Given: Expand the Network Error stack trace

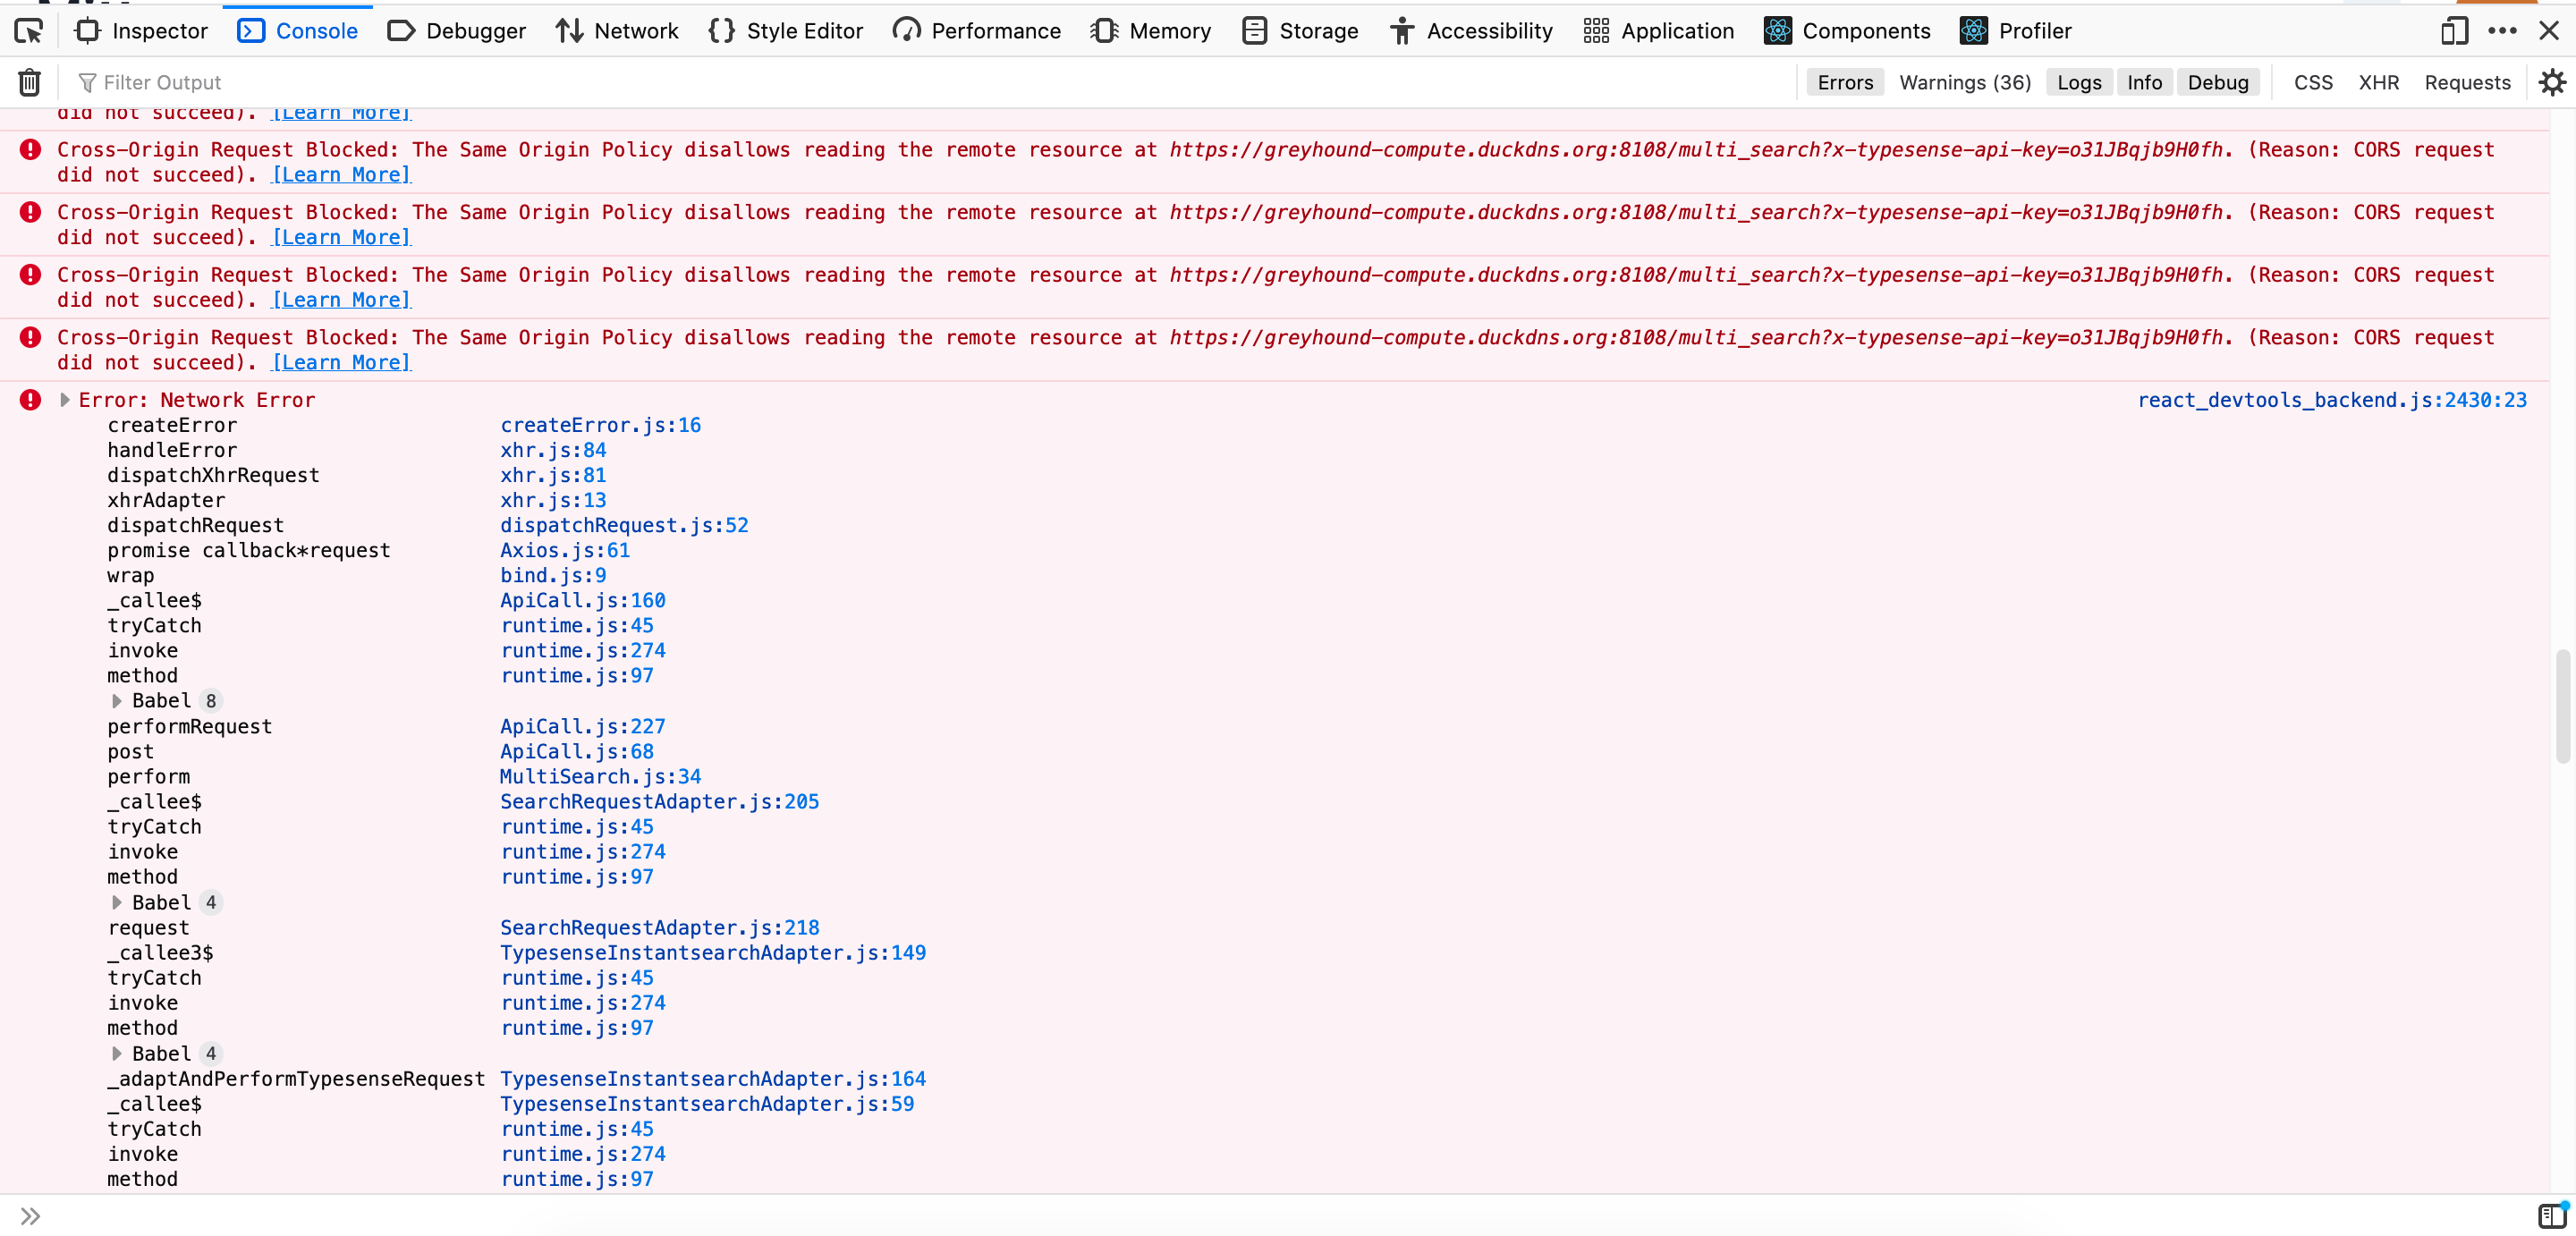Looking at the screenshot, I should (x=64, y=399).
